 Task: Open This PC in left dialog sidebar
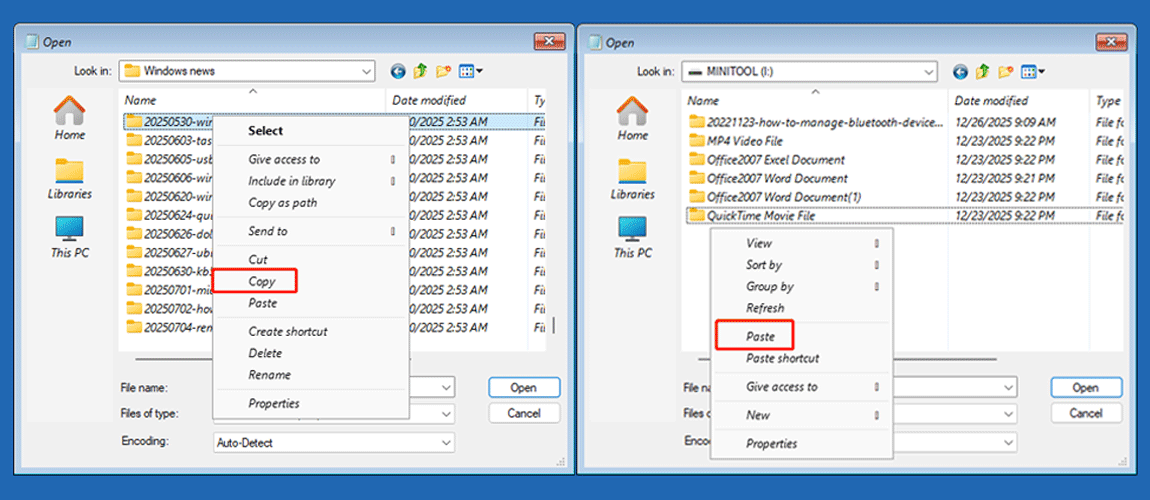[x=70, y=237]
